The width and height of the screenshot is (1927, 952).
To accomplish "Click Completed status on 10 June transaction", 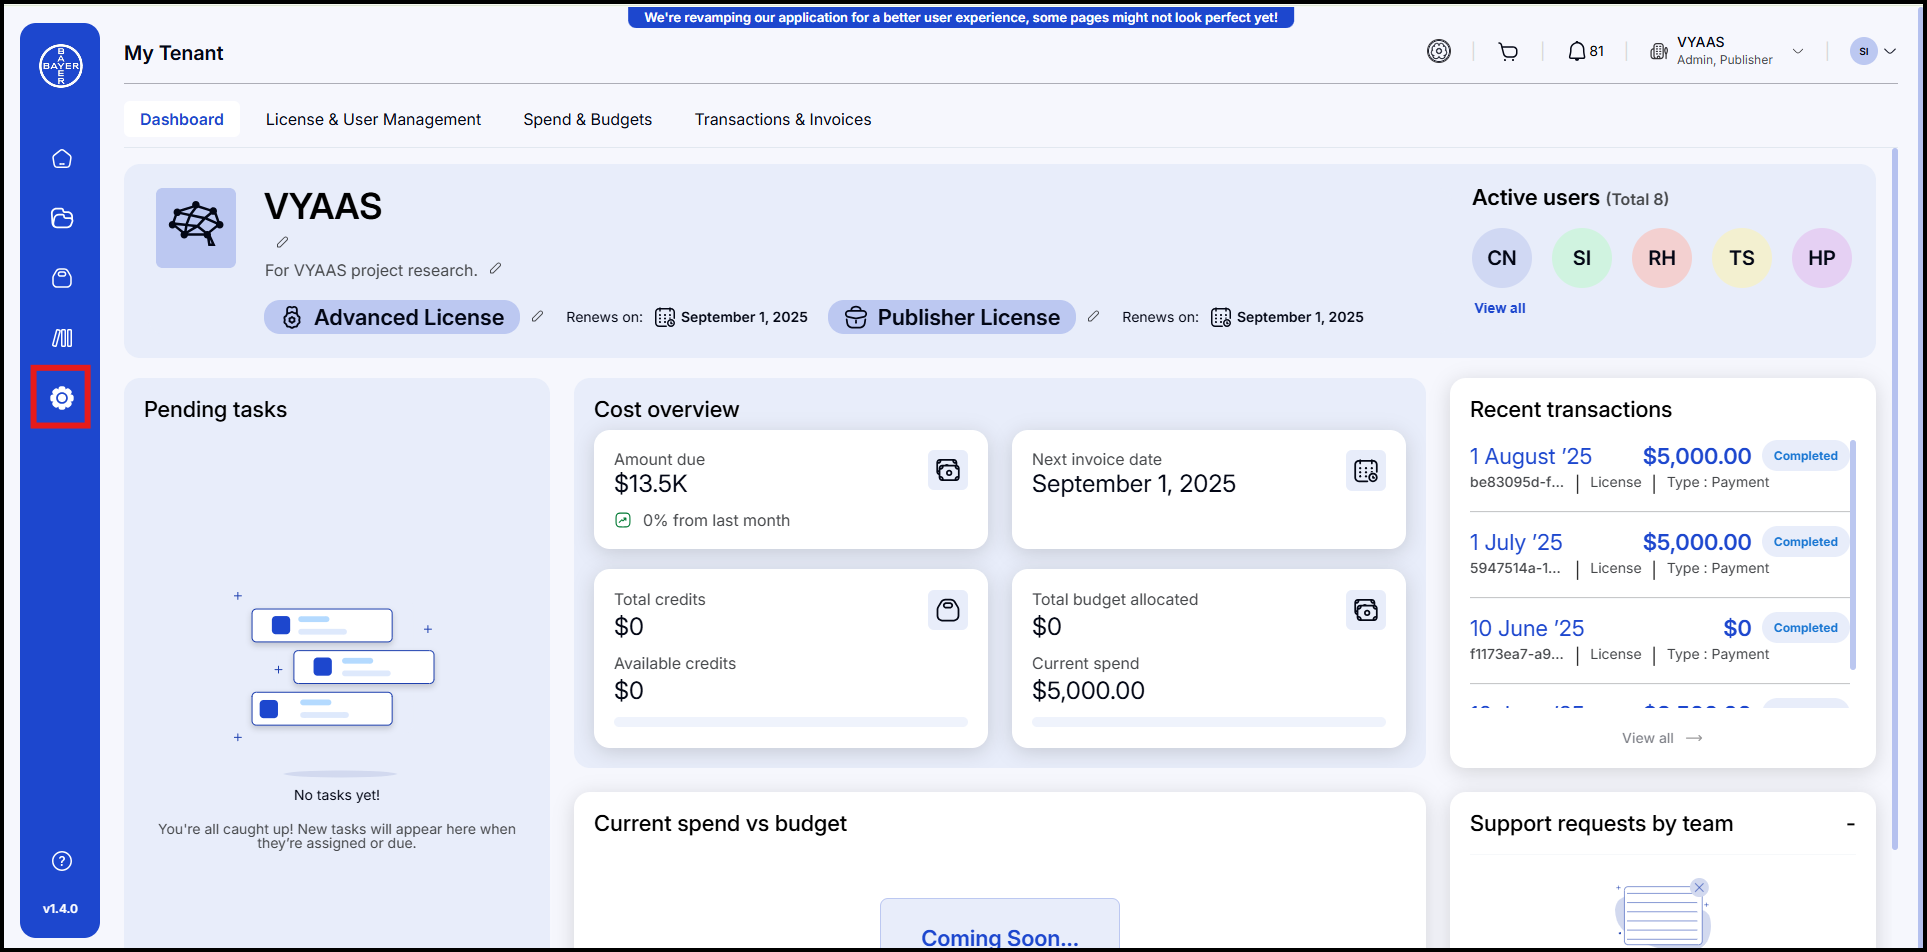I will (1805, 628).
